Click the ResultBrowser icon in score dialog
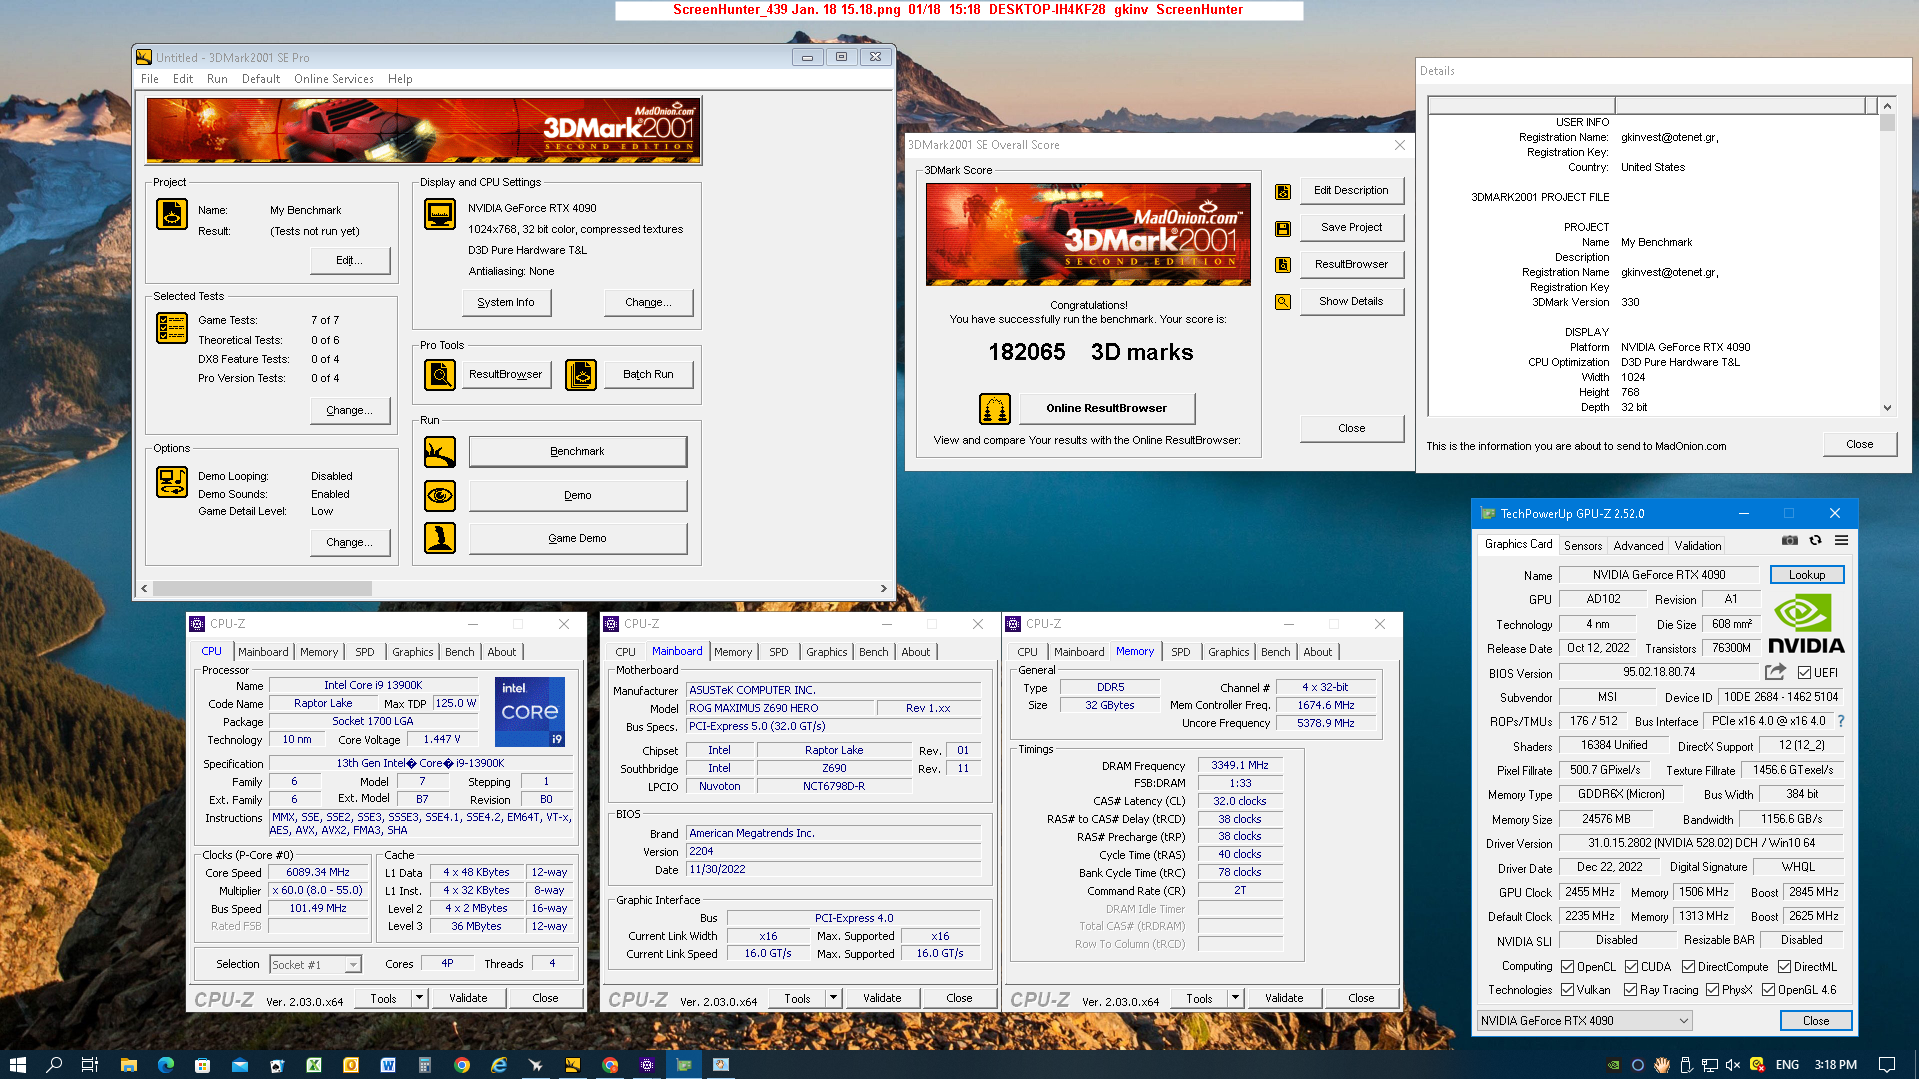Viewport: 1919px width, 1079px height. point(1283,265)
